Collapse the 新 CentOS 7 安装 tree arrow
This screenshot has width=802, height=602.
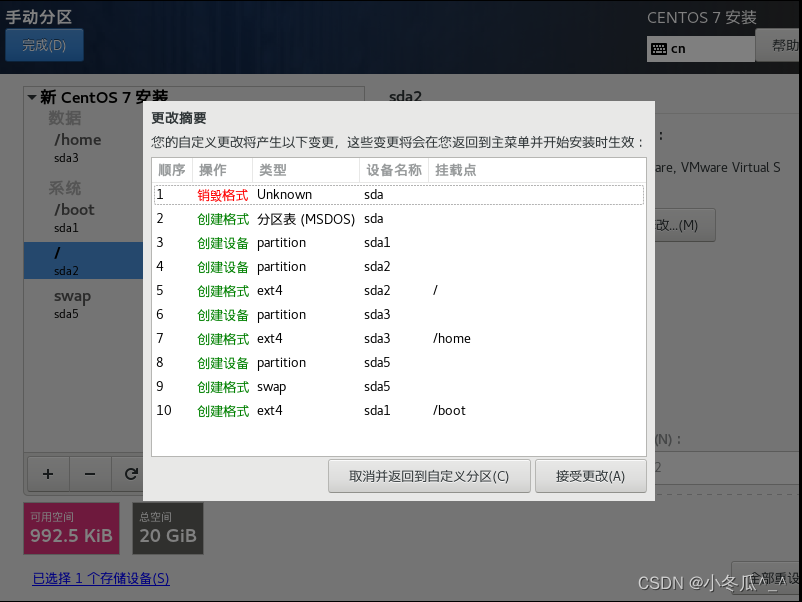pos(32,97)
